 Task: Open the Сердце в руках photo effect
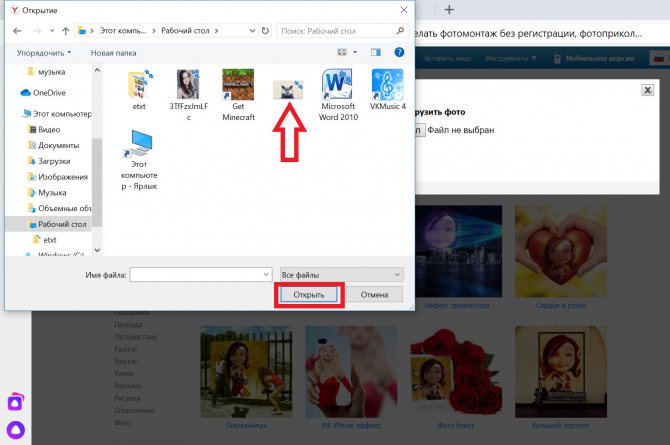point(561,251)
